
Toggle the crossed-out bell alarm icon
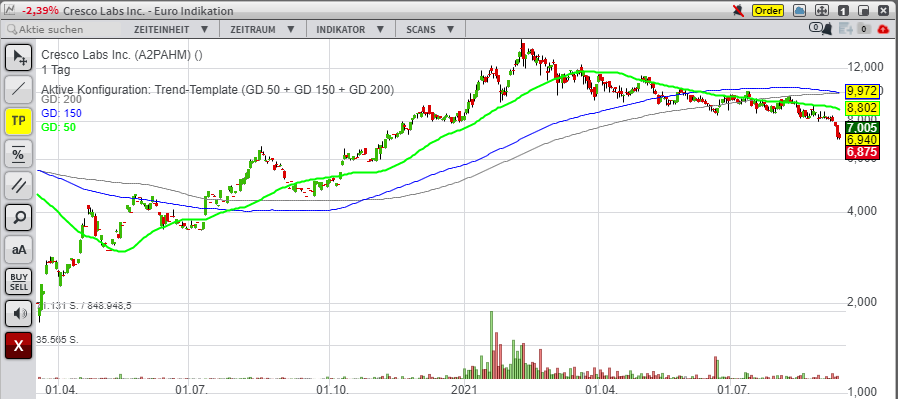pos(739,10)
